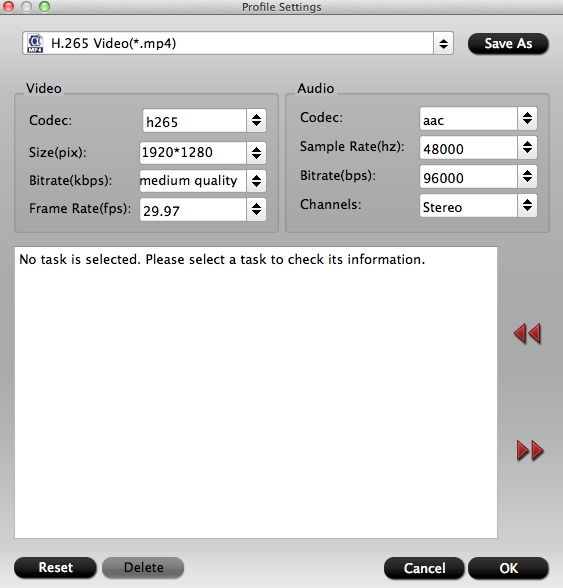Click inside the task information text area

pyautogui.click(x=256, y=393)
